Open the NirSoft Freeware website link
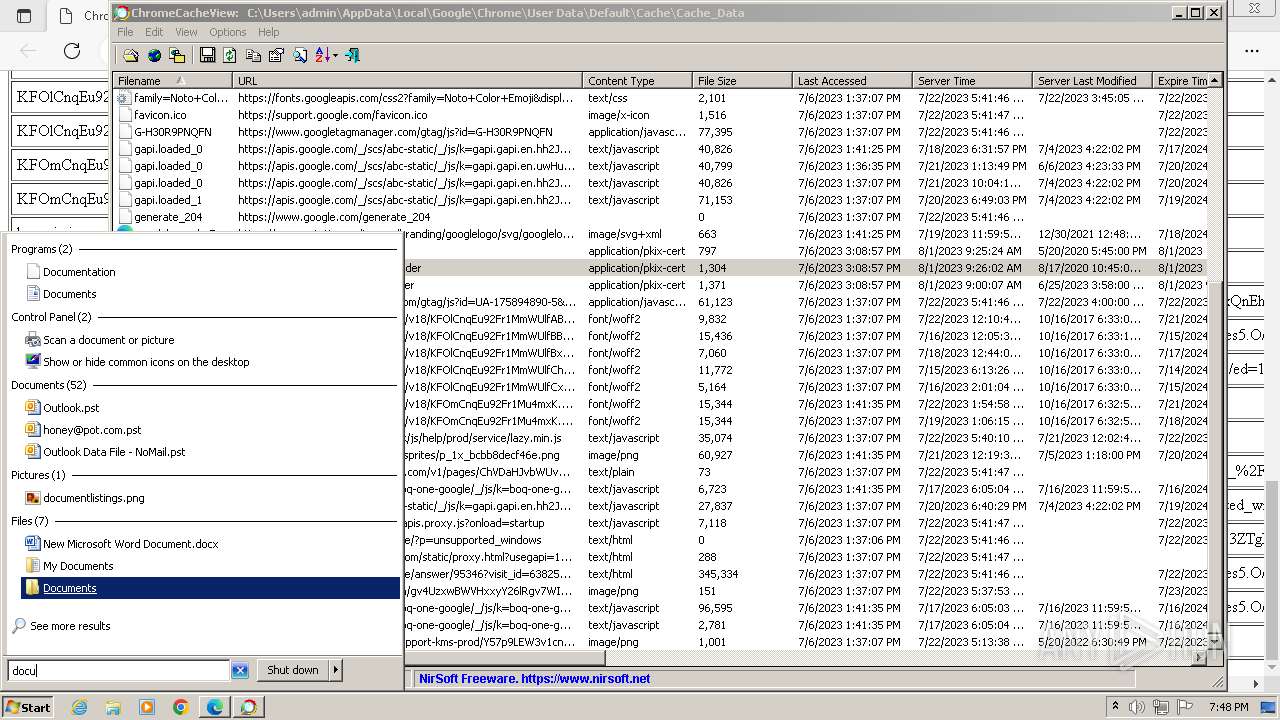 point(534,678)
